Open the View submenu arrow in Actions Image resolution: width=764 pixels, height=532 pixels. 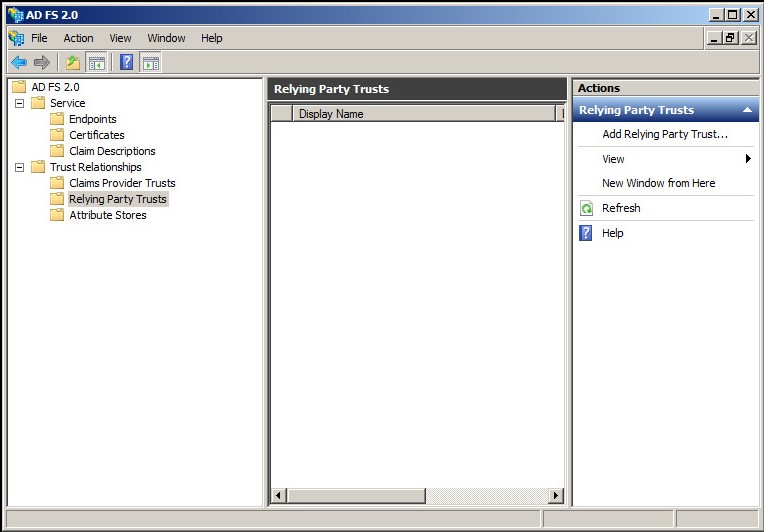click(x=748, y=159)
